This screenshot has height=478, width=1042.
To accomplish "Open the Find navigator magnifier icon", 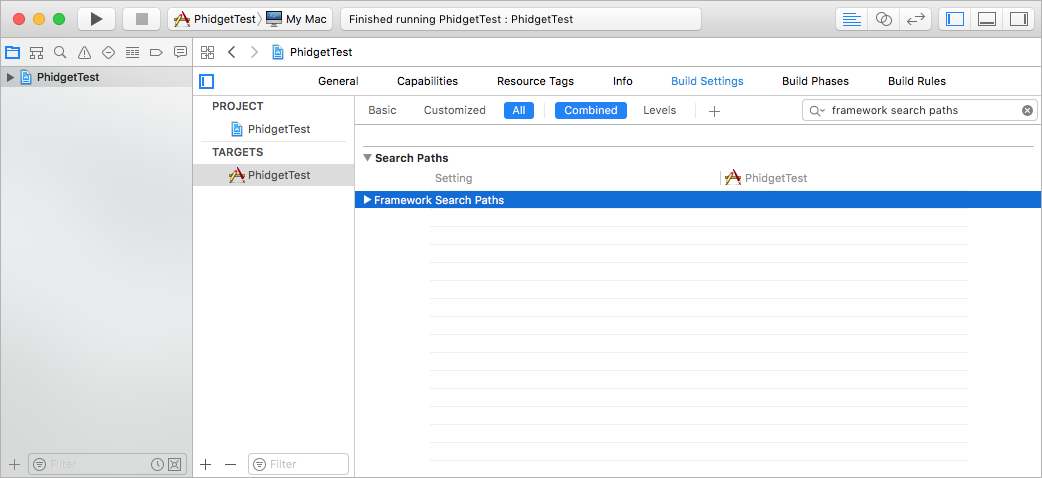I will click(x=60, y=53).
